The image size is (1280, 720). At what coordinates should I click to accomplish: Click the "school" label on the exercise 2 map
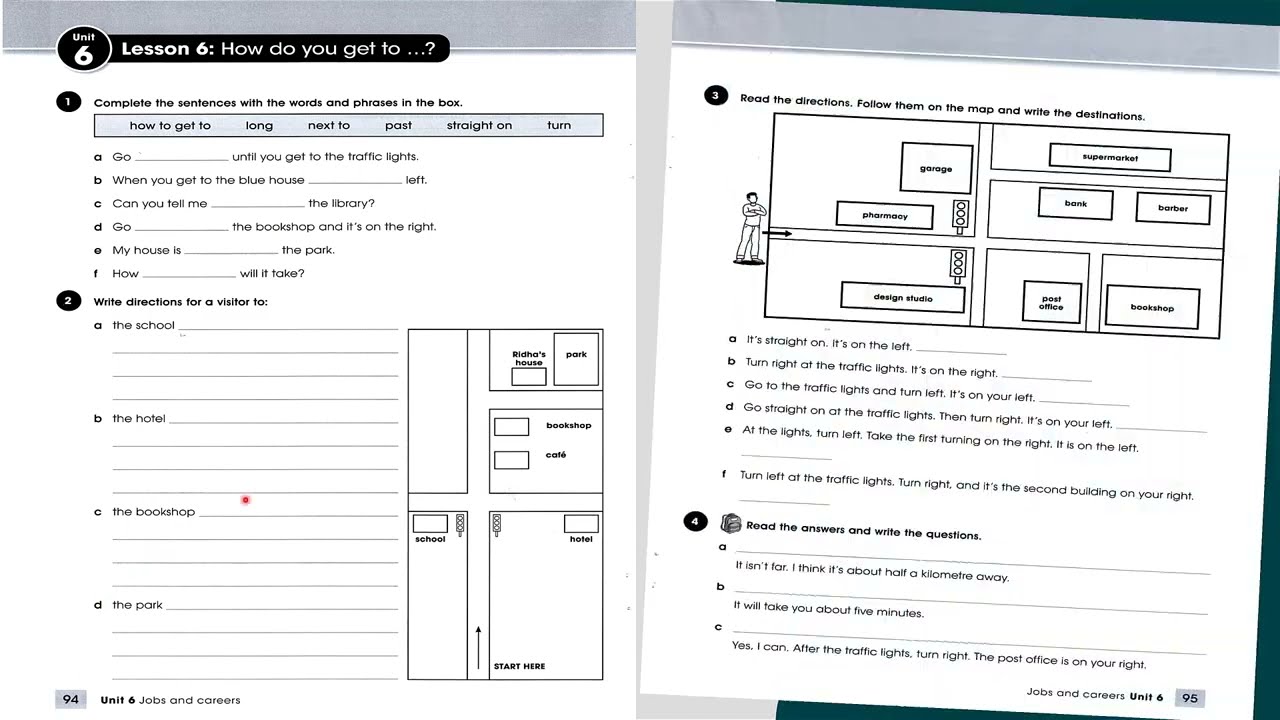430,540
